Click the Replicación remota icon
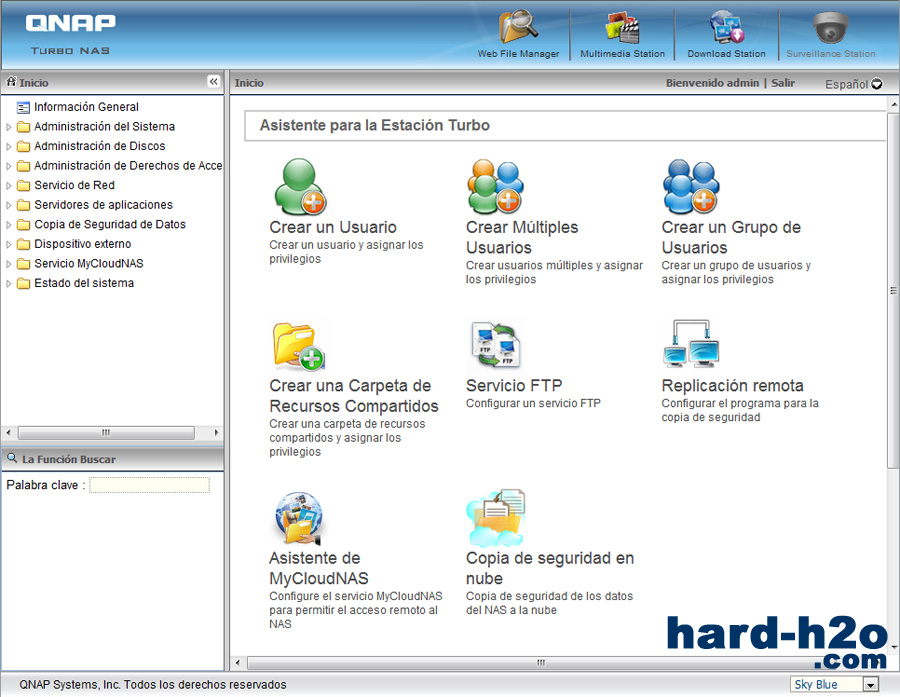 click(691, 344)
